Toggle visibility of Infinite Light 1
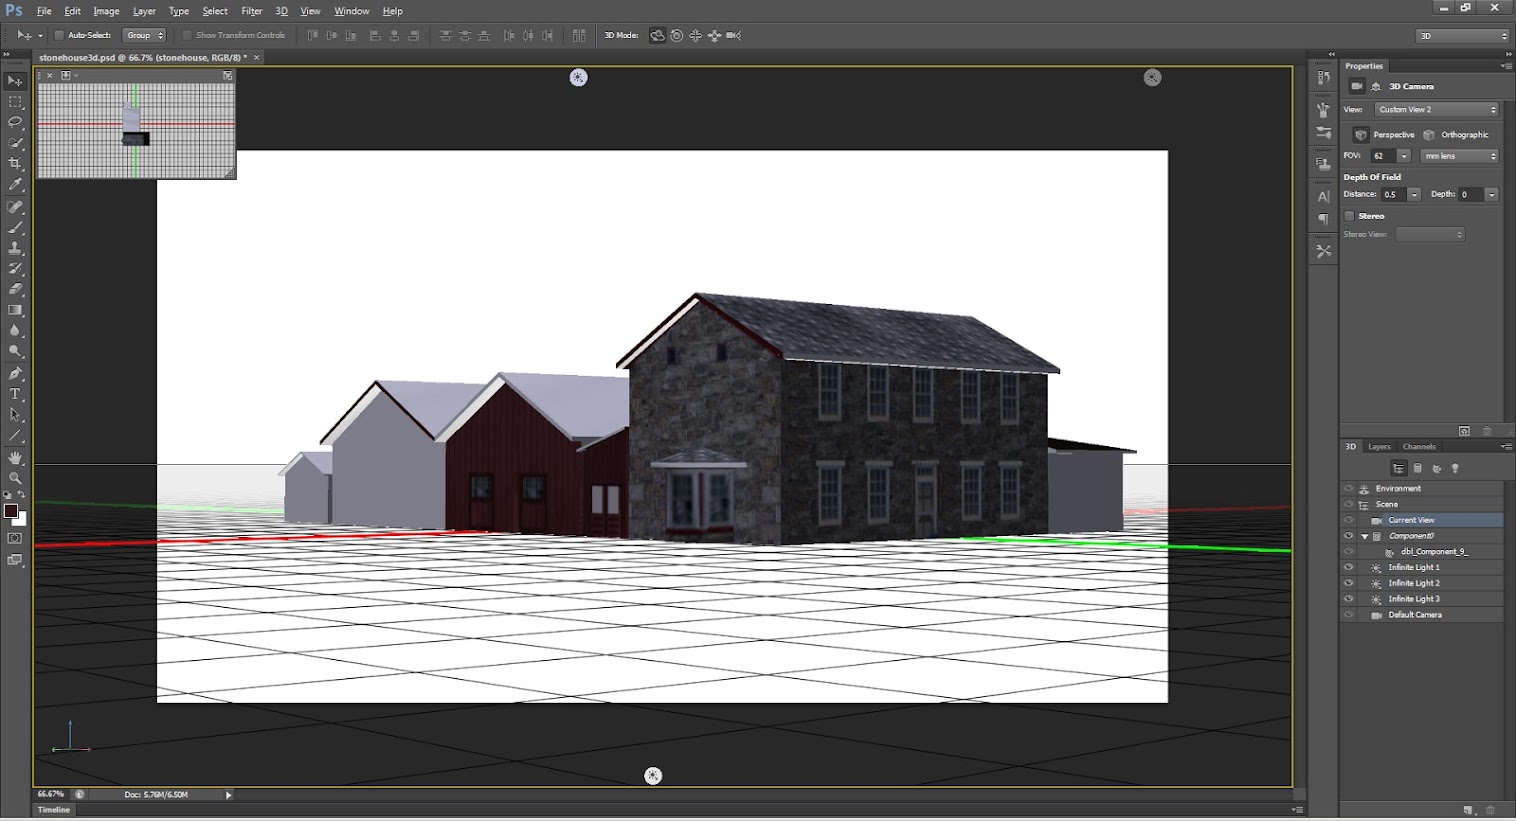Screen dimensions: 1516x821 tap(1348, 567)
